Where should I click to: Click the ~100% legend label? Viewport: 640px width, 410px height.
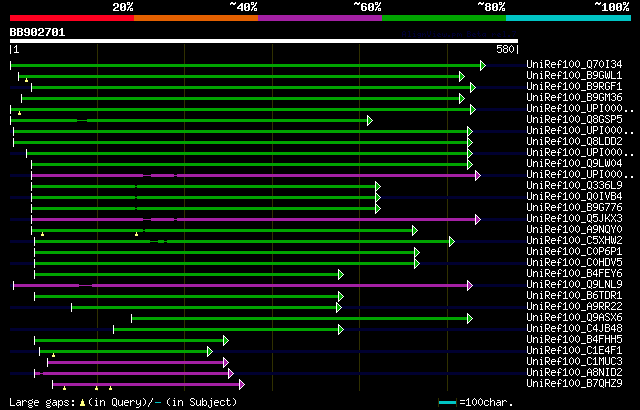pos(611,7)
